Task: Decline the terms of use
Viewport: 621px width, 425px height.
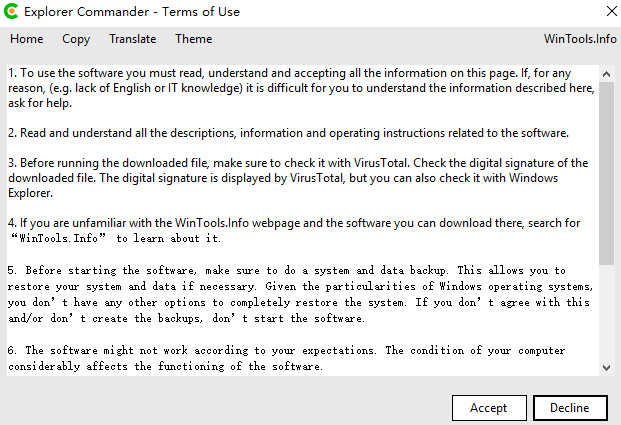Action: click(x=570, y=408)
